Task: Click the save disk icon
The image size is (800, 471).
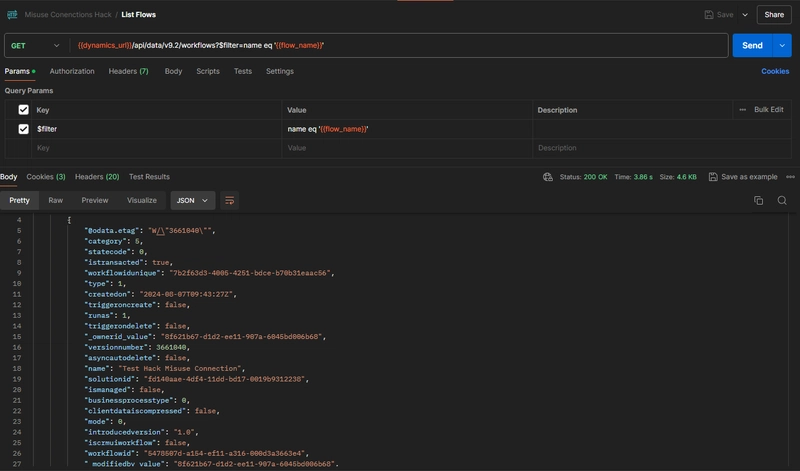Action: coord(709,15)
